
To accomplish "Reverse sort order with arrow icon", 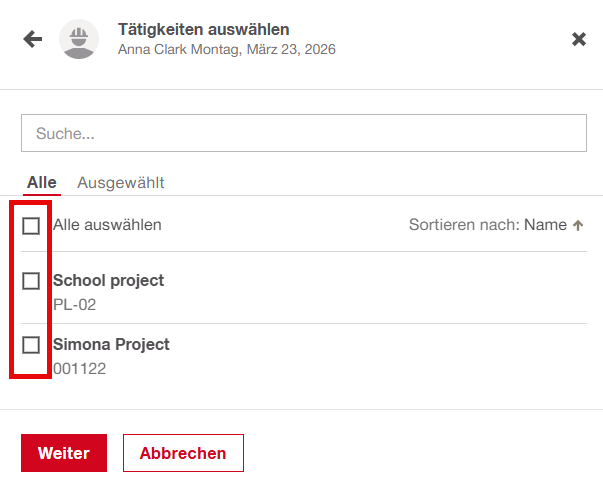I will 578,225.
